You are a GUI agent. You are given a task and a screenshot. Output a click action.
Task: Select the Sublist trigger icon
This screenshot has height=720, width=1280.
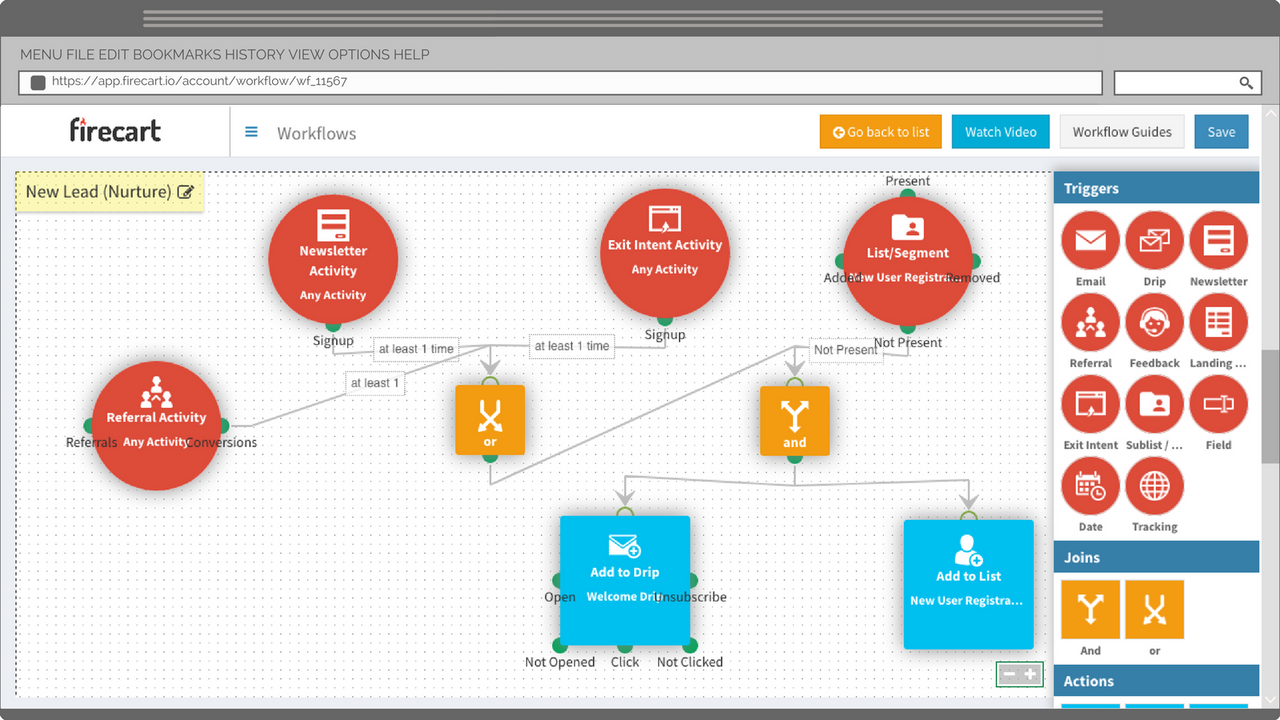tap(1154, 405)
